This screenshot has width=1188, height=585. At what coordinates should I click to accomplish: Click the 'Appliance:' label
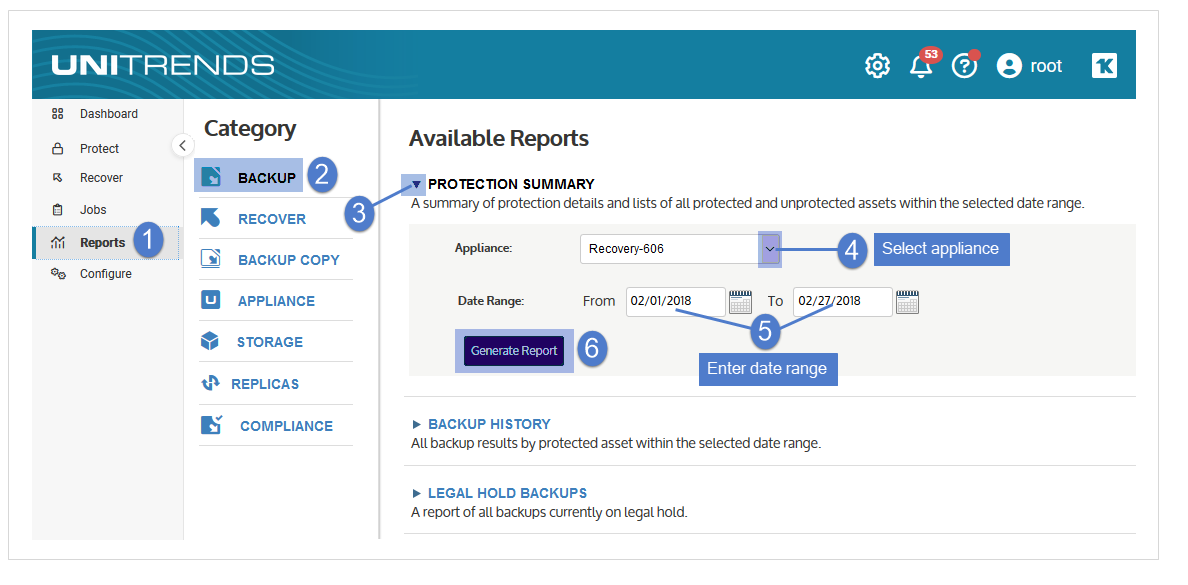[x=483, y=248]
